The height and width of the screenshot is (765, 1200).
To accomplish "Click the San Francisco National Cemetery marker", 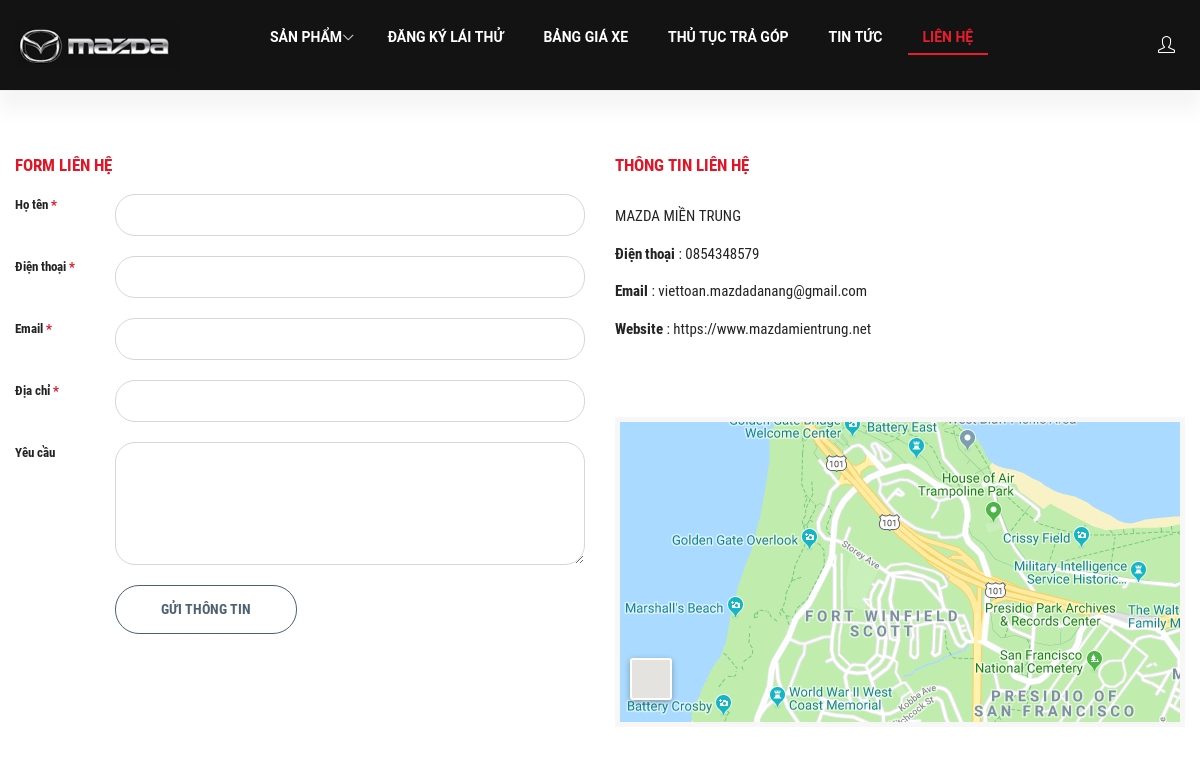I will [1094, 660].
